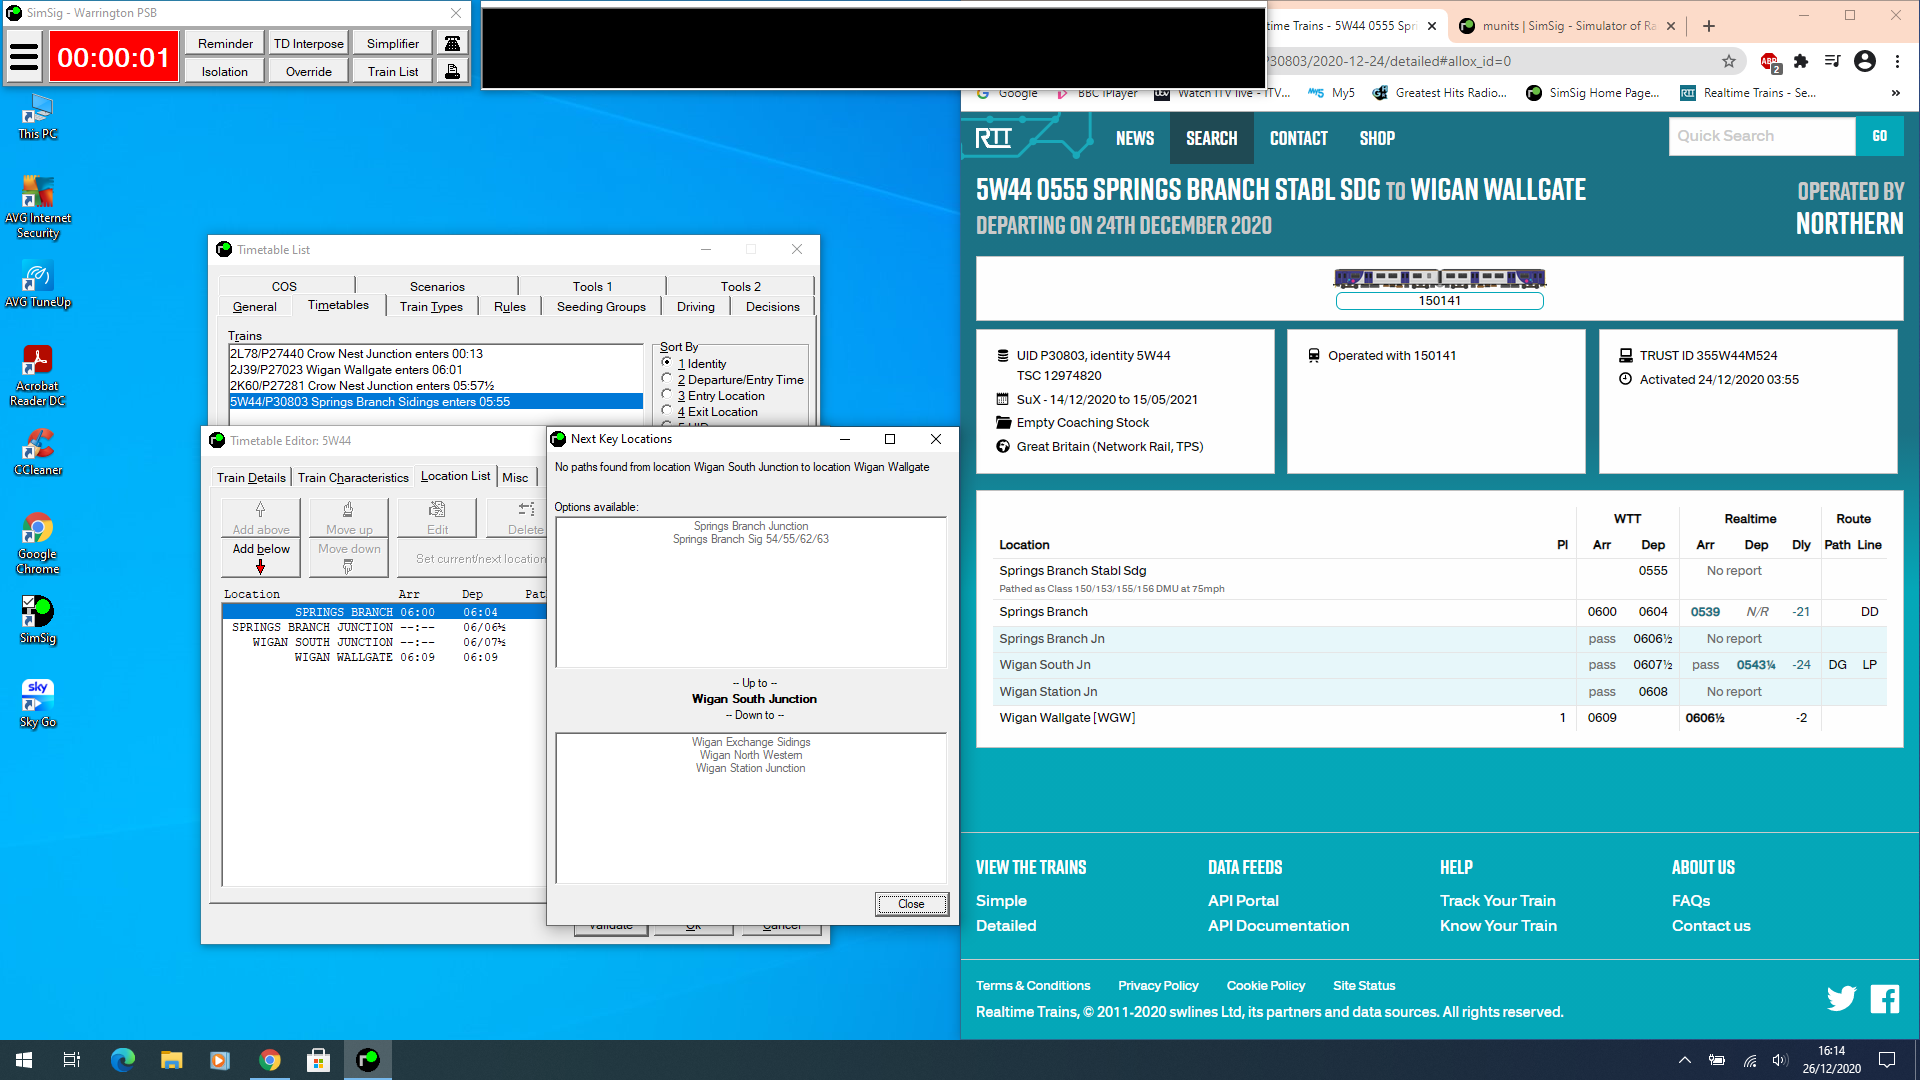
Task: Open Chrome extensions puzzle icon
Action: coord(1801,61)
